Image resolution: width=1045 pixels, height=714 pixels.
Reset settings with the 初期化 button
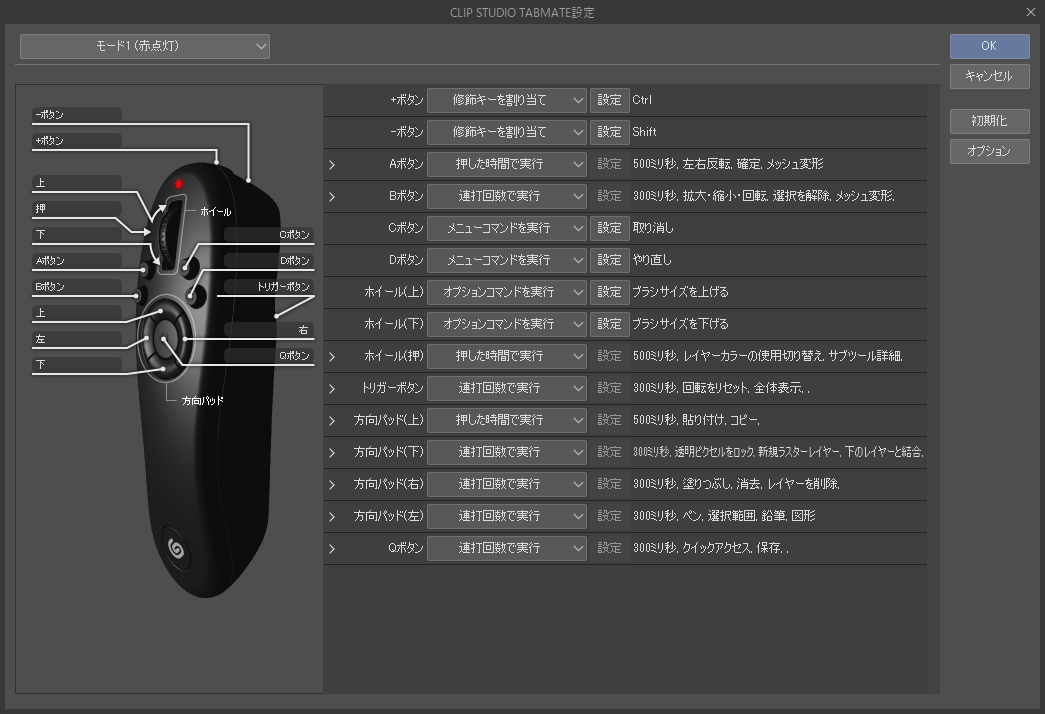(989, 121)
